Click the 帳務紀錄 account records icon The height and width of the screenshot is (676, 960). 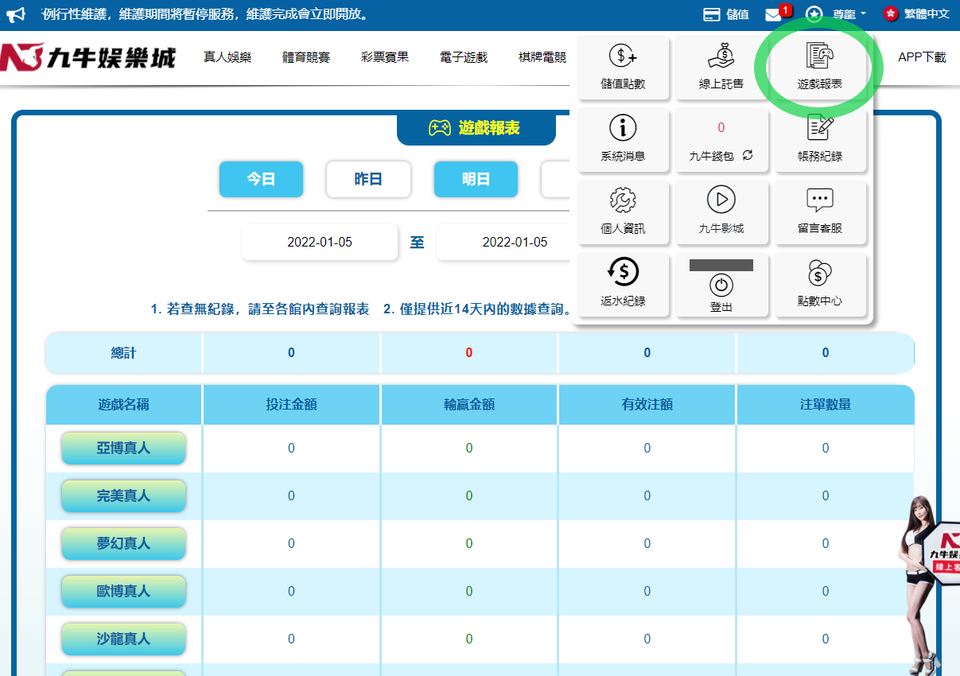pyautogui.click(x=820, y=140)
